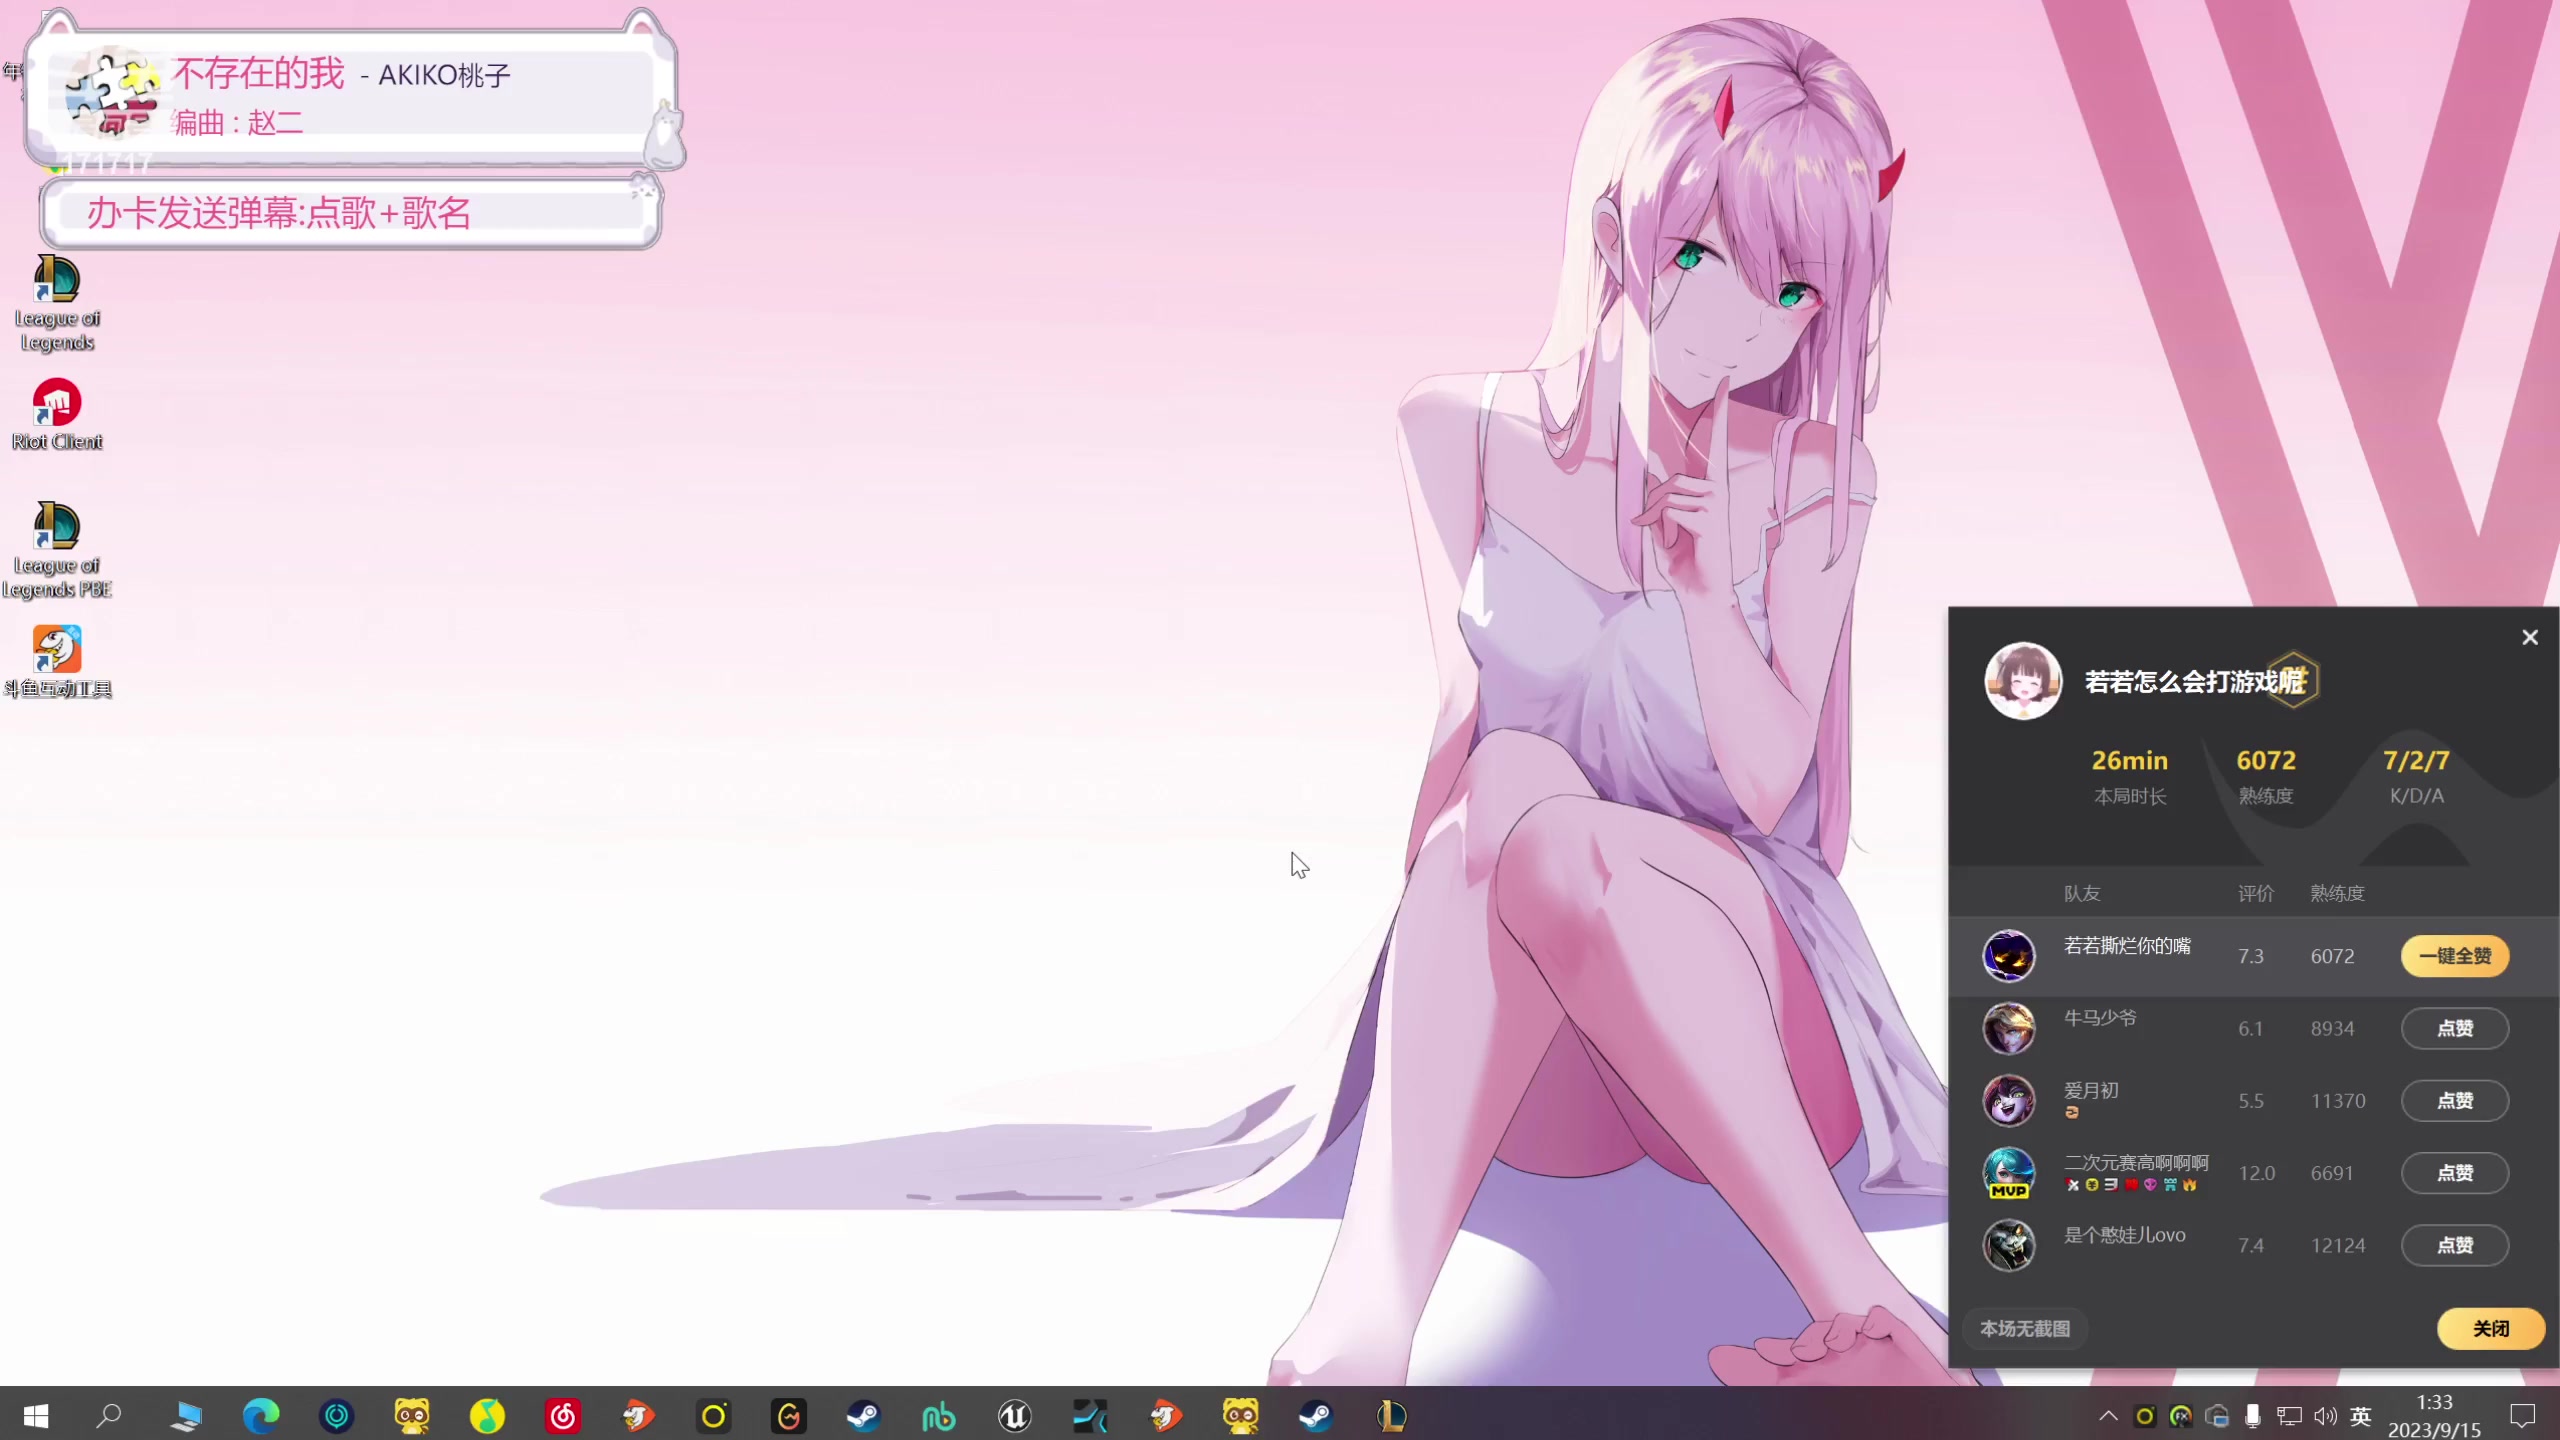Open the League of Legends desktop shortcut
2560x1440 pixels.
point(57,302)
